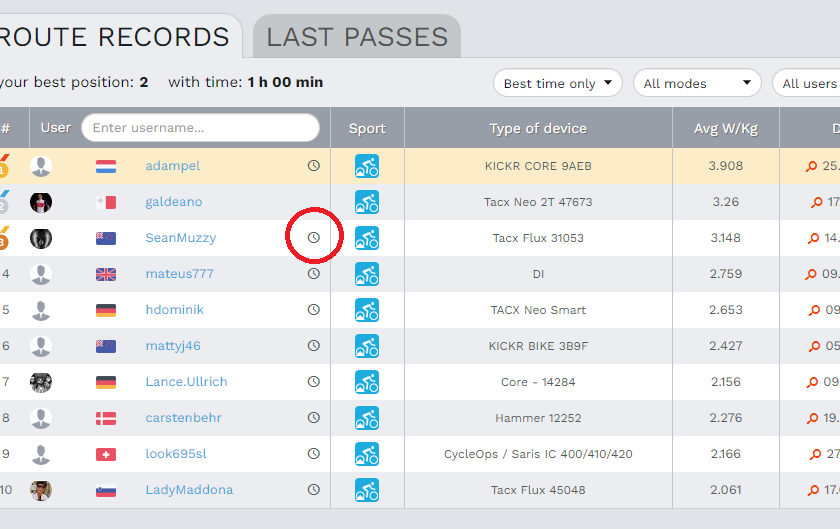Click magnifier icon in Lance.Ullrich row

tap(812, 382)
